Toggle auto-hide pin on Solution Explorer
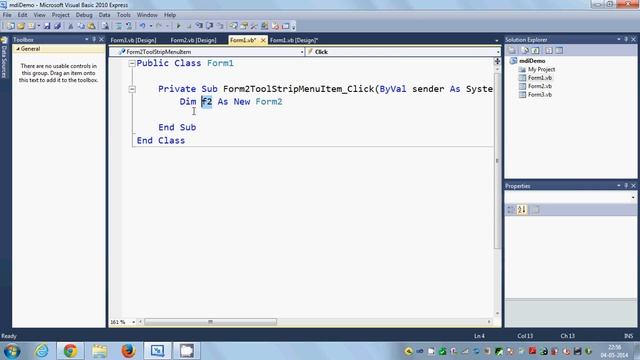The width and height of the screenshot is (640, 360). (x=626, y=40)
